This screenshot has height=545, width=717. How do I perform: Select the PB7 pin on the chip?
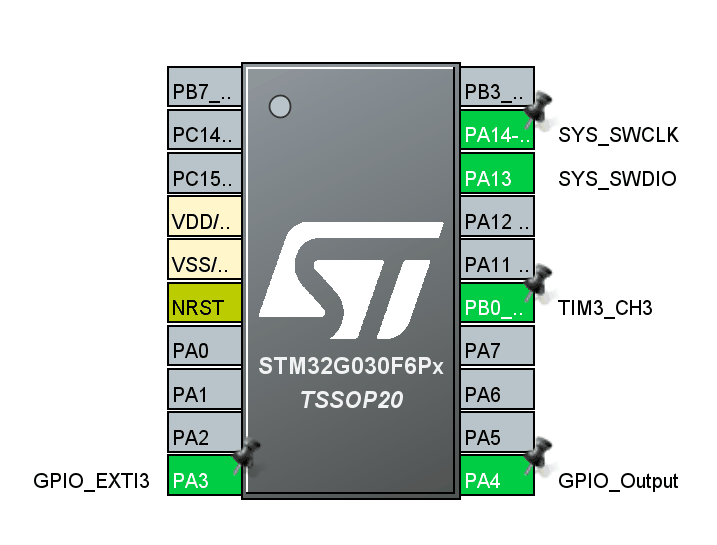coord(204,87)
